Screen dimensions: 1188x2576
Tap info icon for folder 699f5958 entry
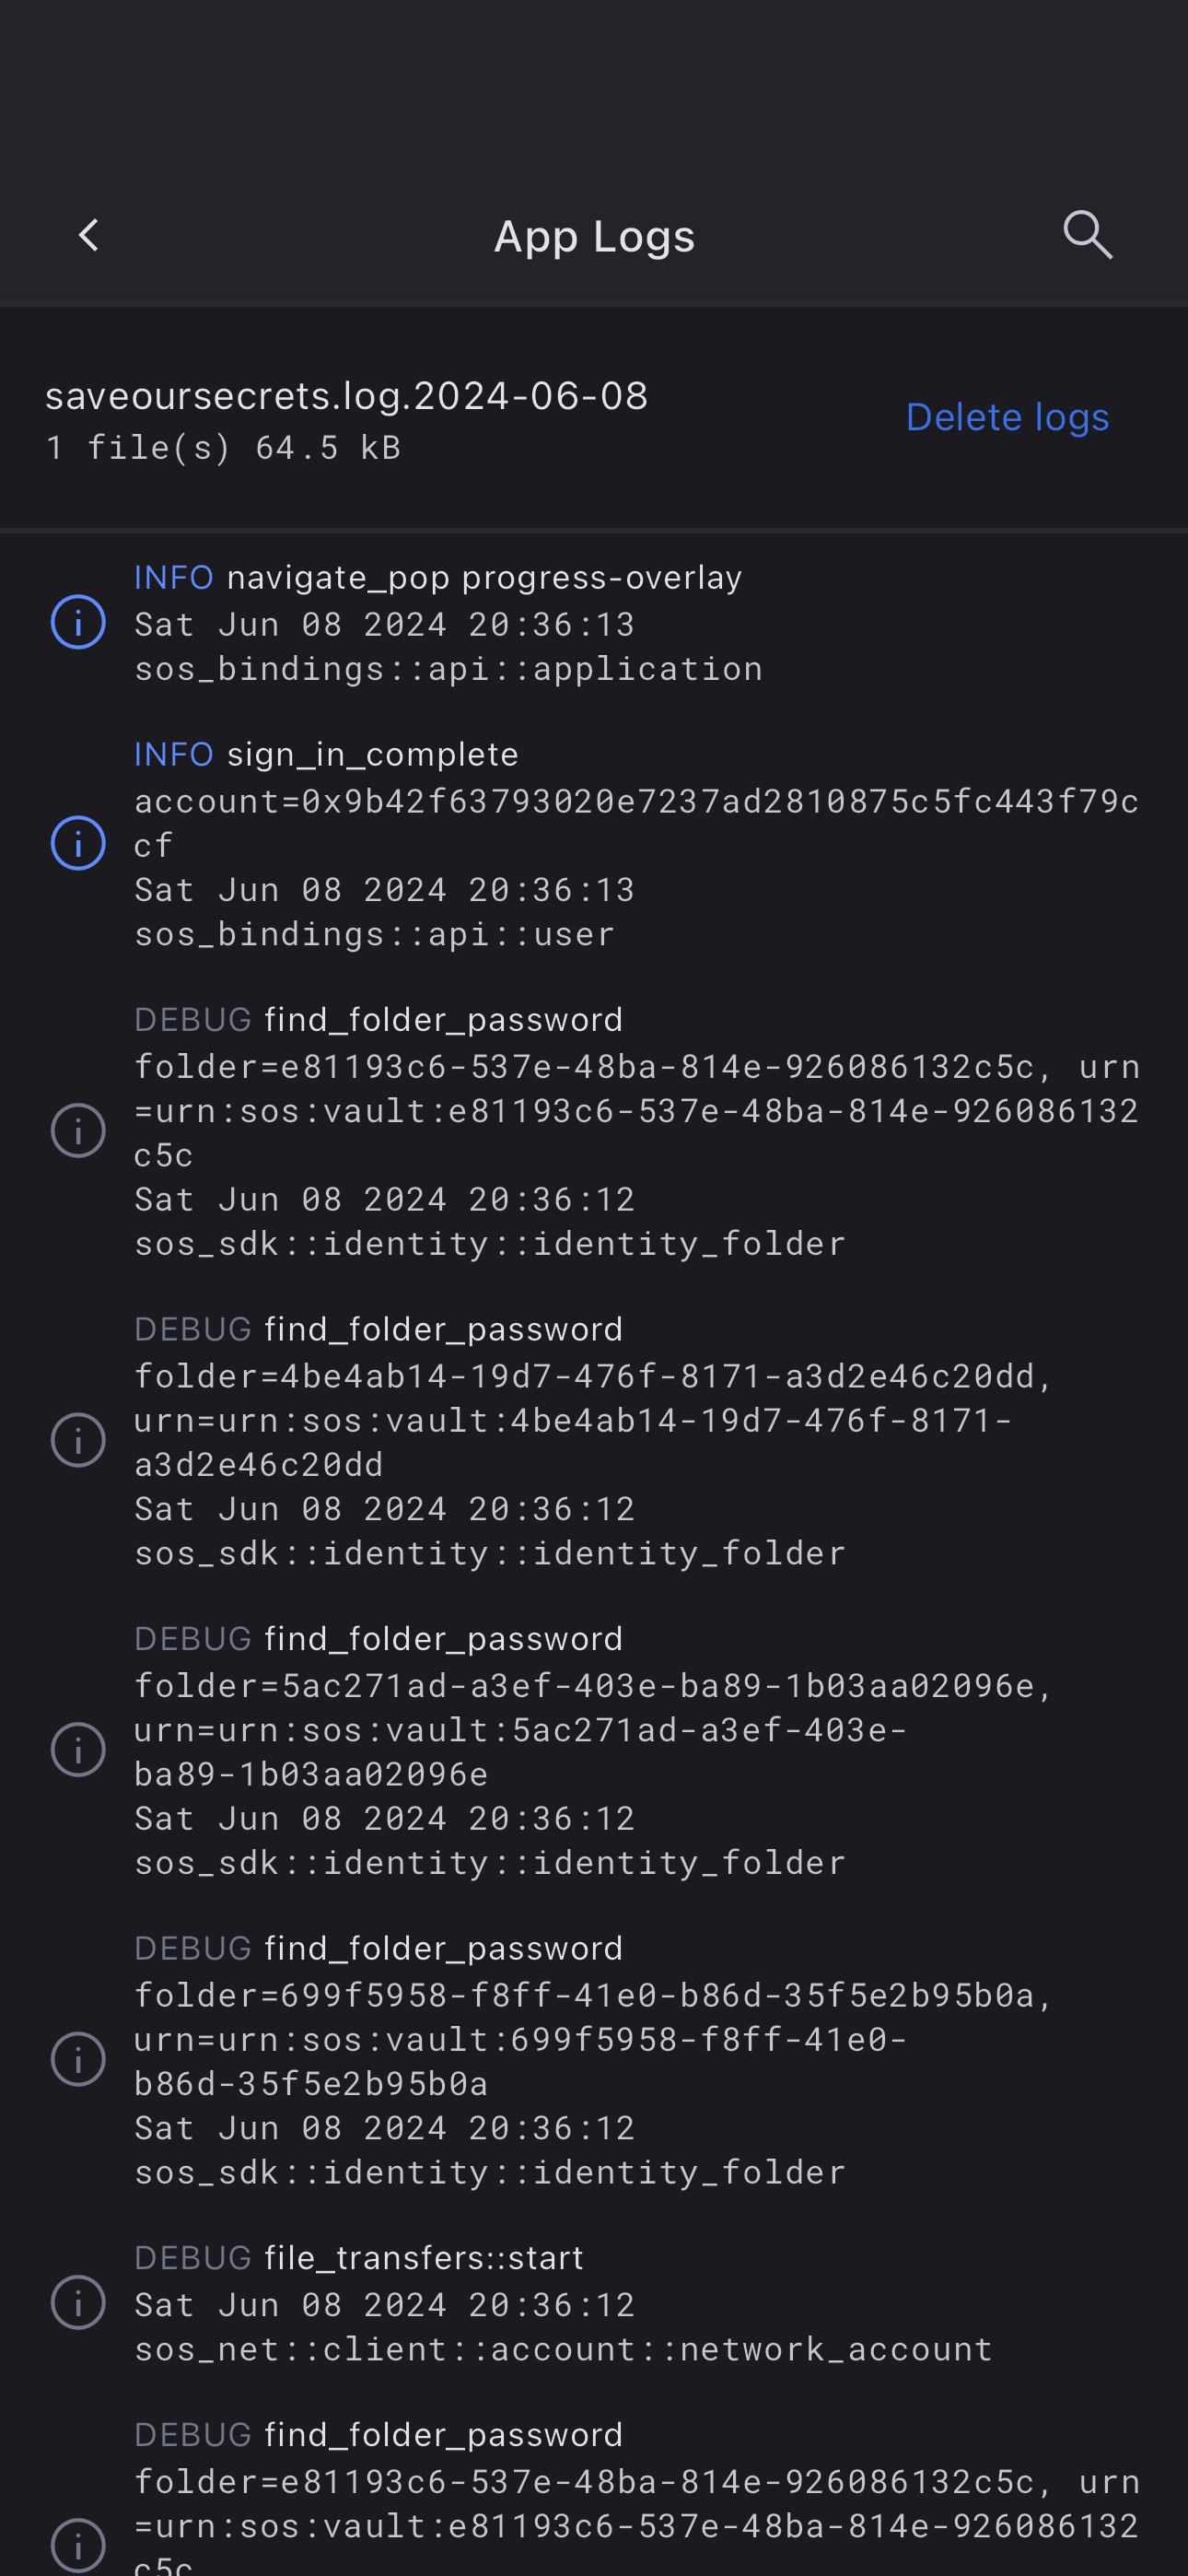[x=78, y=2059]
